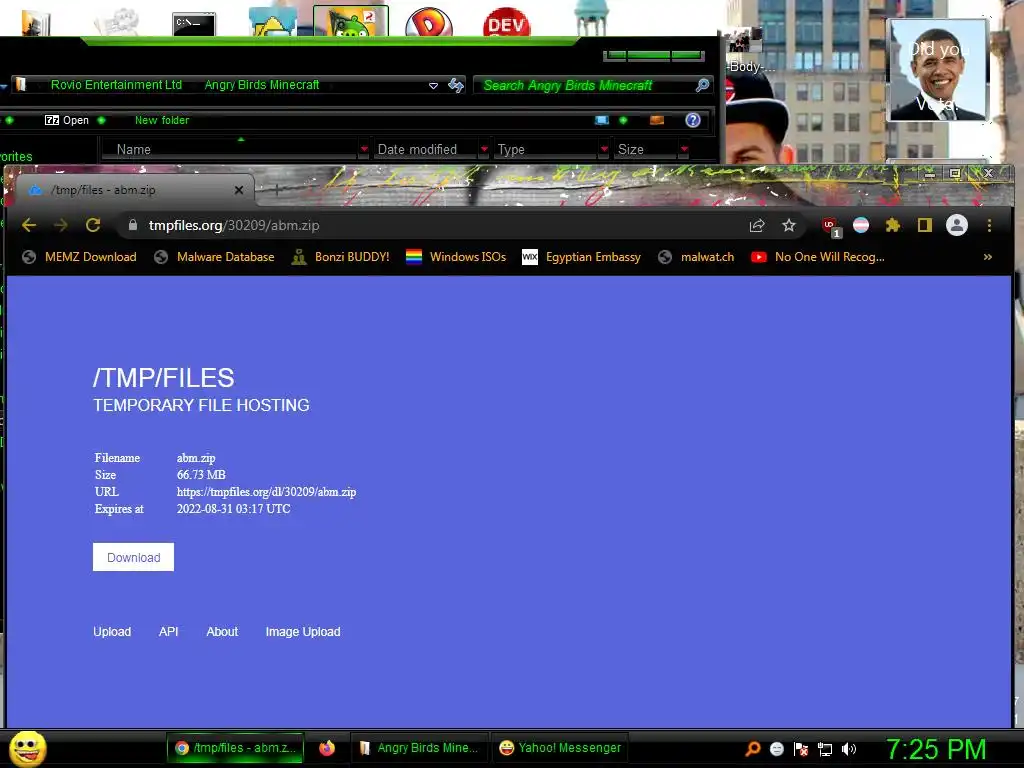Viewport: 1024px width, 768px height.
Task: Click the address bar URL
Action: coord(234,225)
